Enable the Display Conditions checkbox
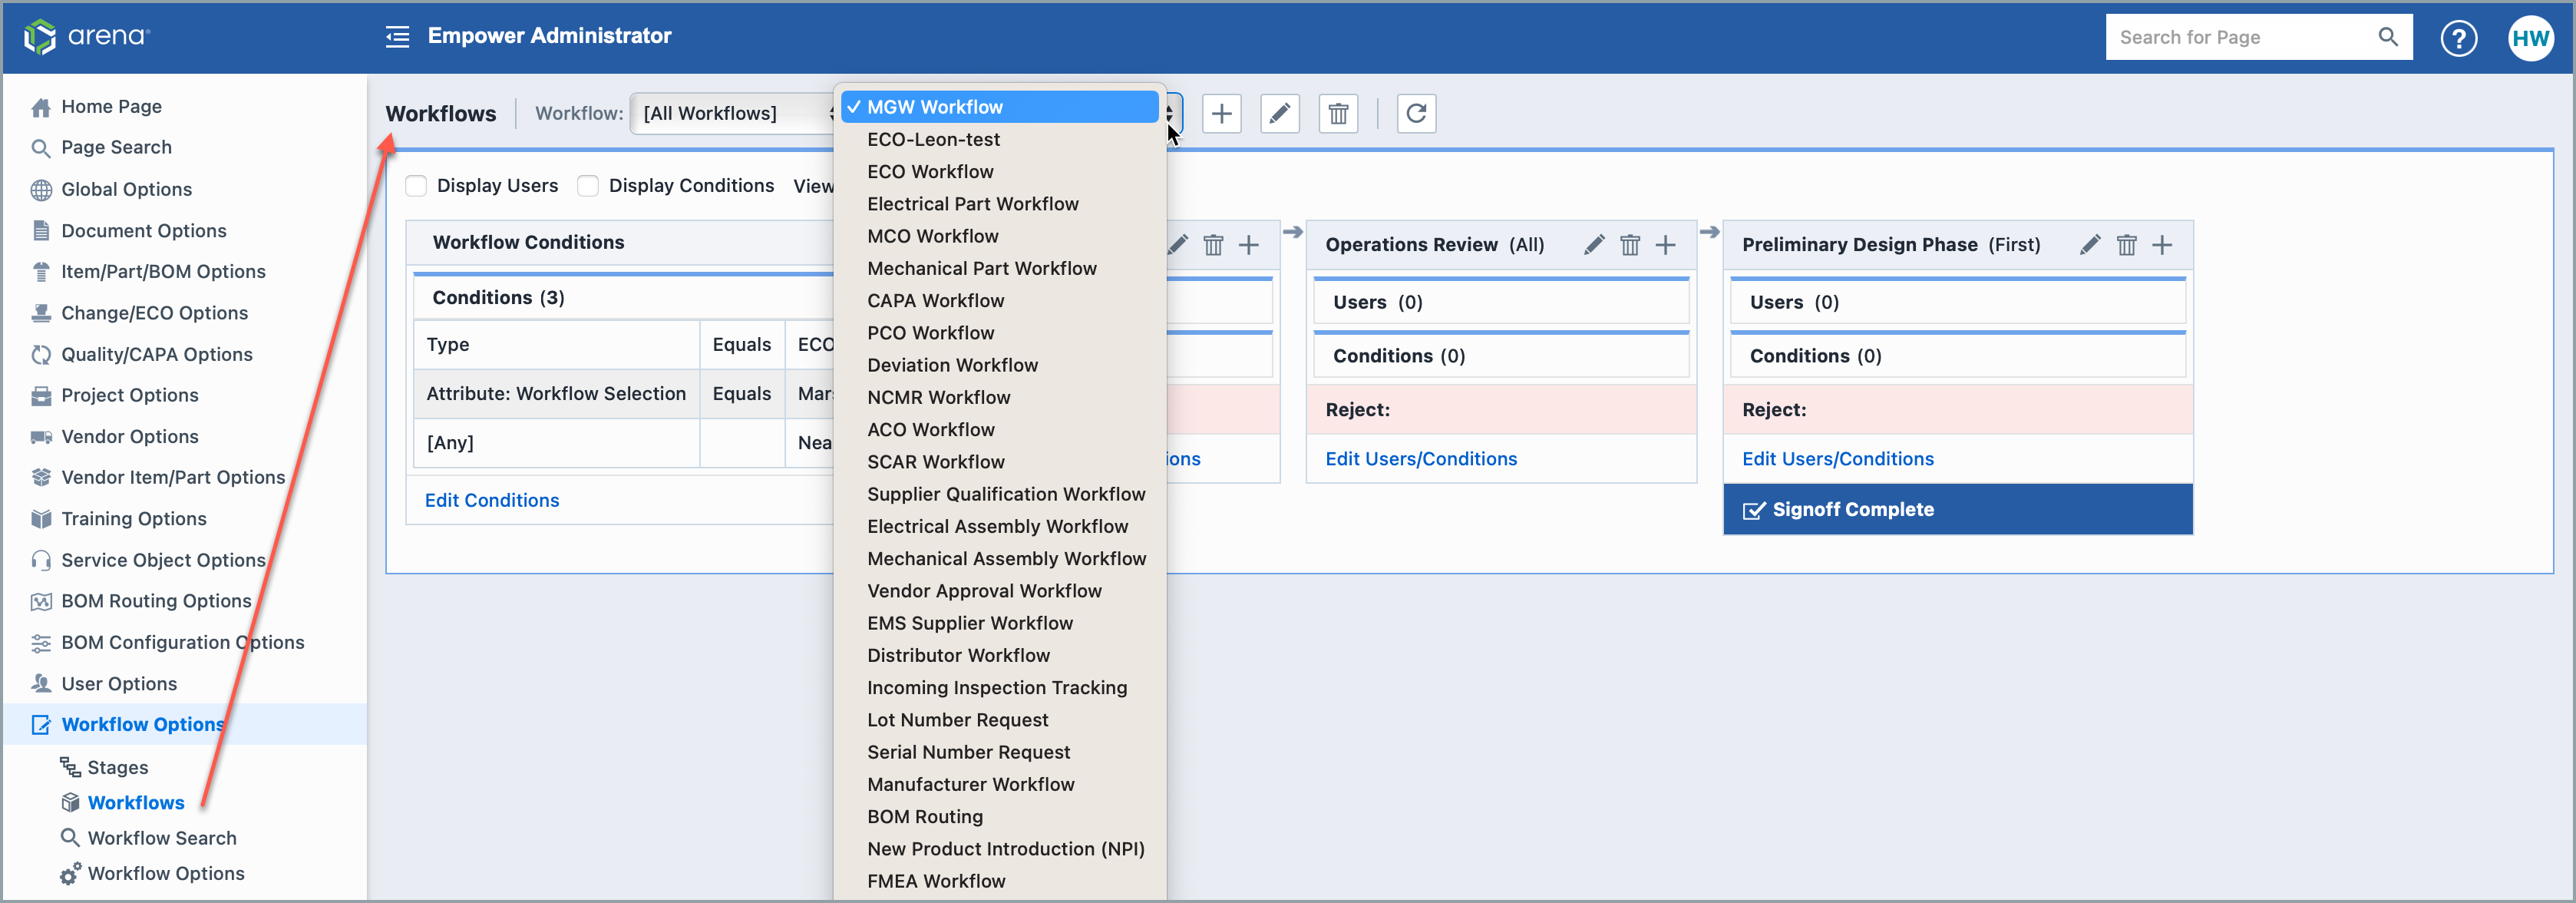Image resolution: width=2576 pixels, height=903 pixels. (588, 185)
